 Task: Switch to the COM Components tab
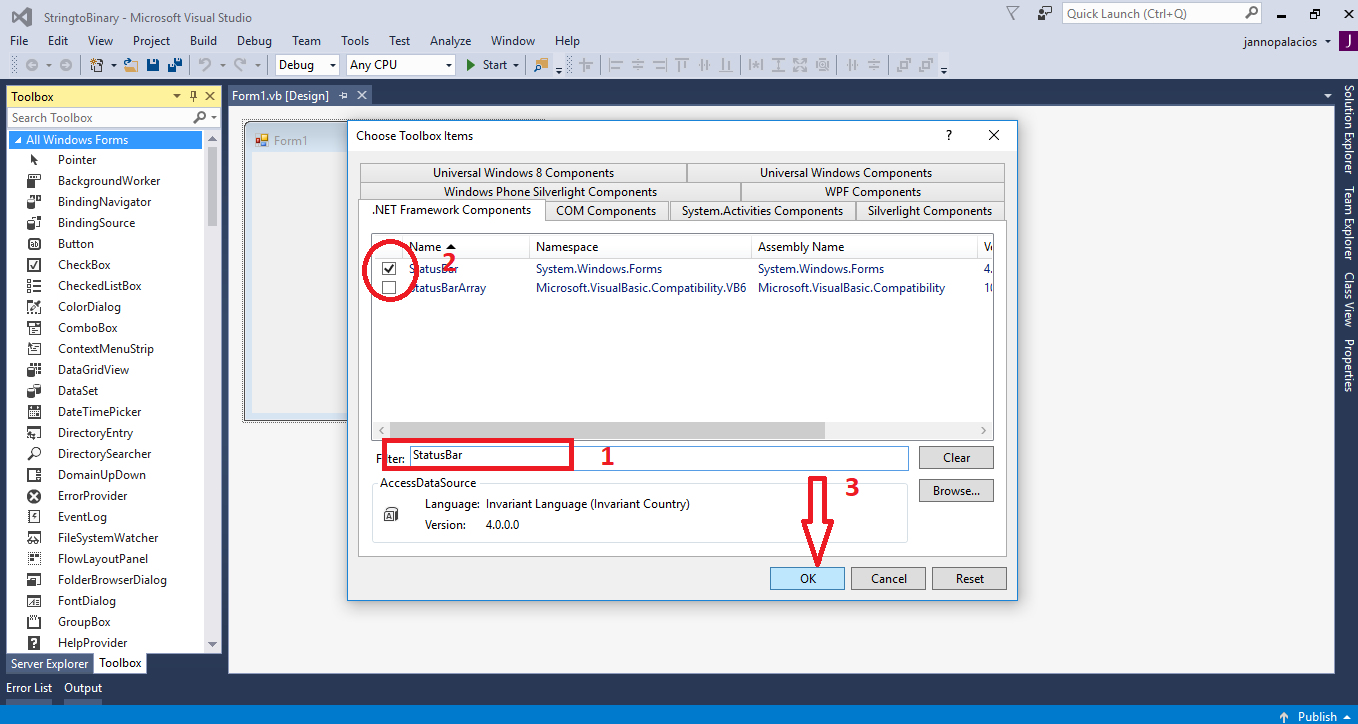[x=606, y=211]
